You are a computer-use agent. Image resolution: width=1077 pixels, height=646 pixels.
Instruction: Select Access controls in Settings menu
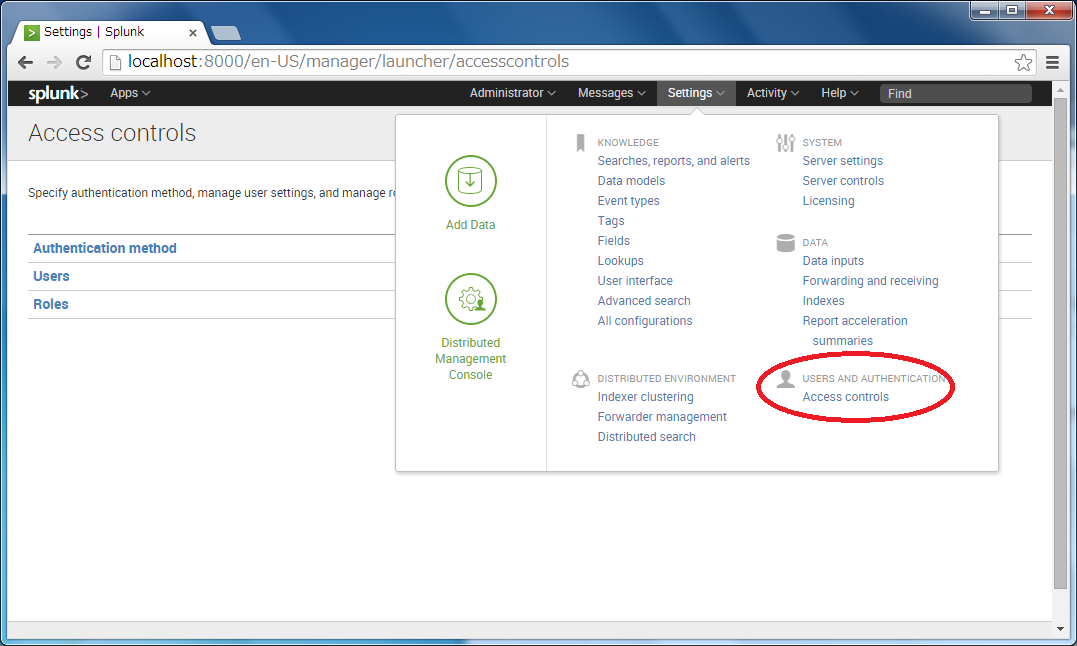click(846, 397)
